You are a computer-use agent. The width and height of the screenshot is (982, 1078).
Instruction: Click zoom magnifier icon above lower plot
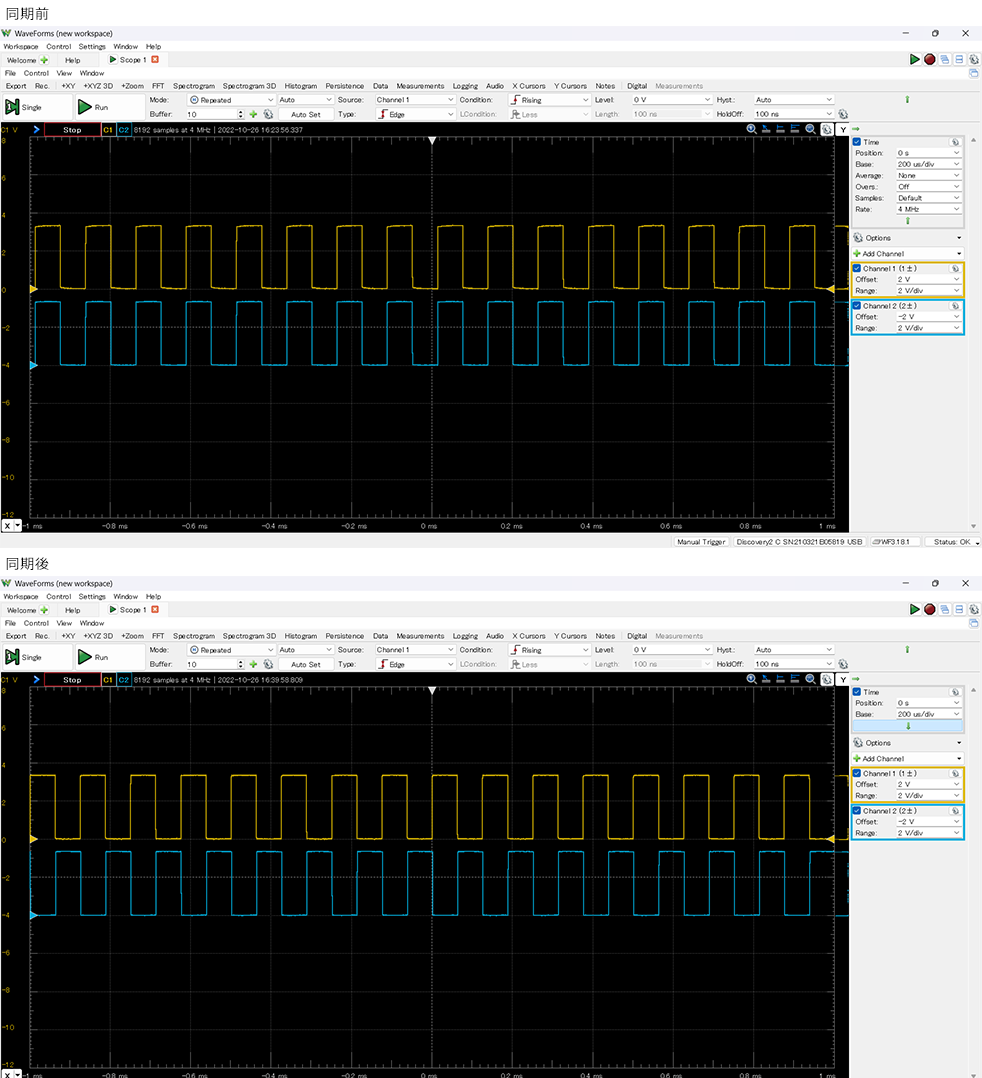click(x=752, y=679)
